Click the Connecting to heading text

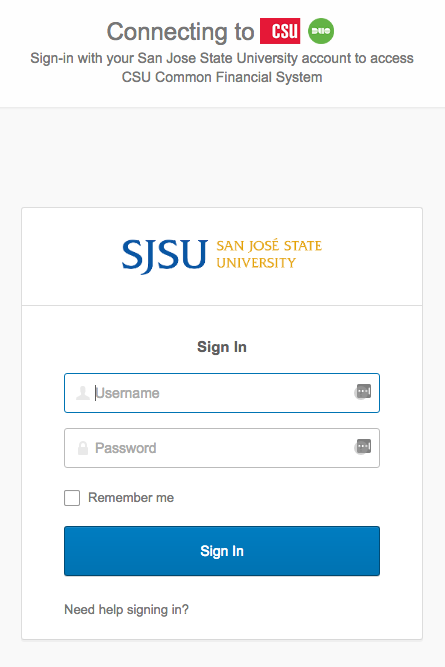pyautogui.click(x=180, y=31)
